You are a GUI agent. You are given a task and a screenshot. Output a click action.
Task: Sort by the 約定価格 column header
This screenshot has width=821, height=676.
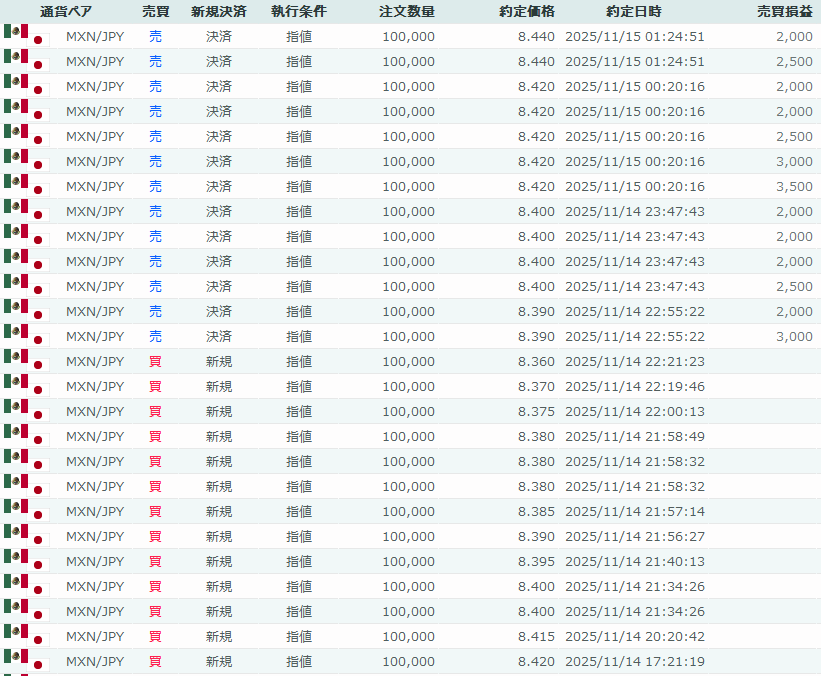[x=526, y=12]
